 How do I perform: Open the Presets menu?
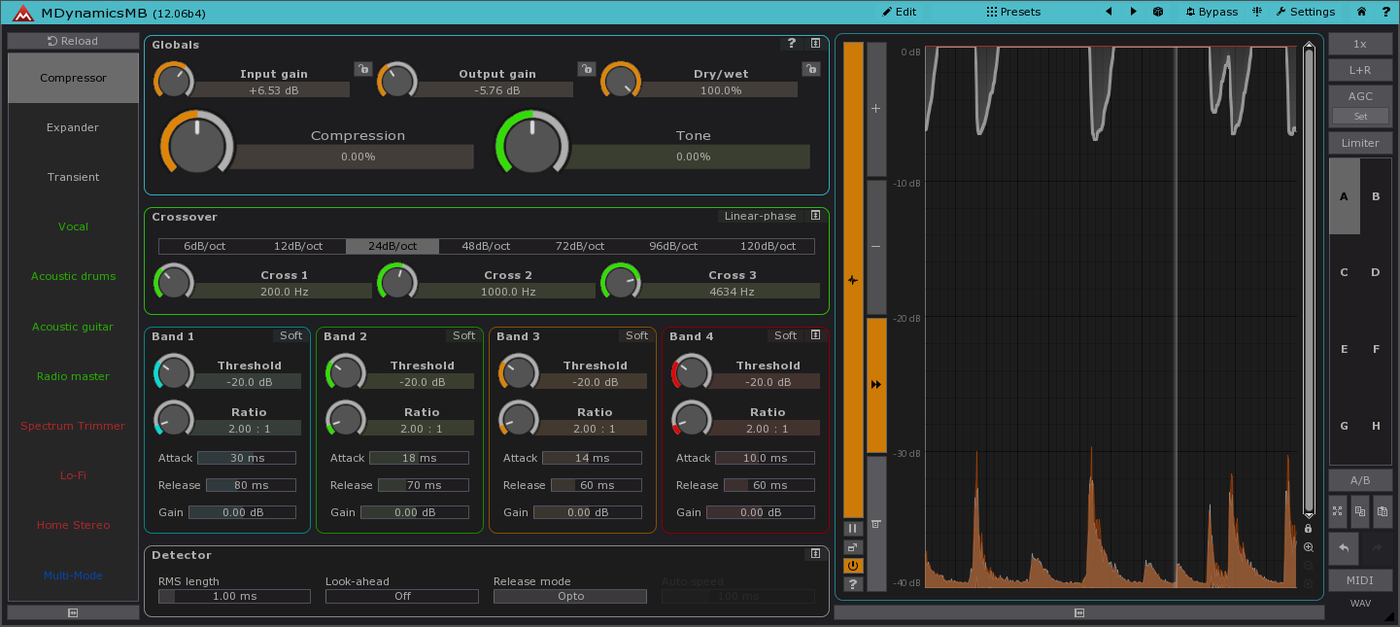1013,12
